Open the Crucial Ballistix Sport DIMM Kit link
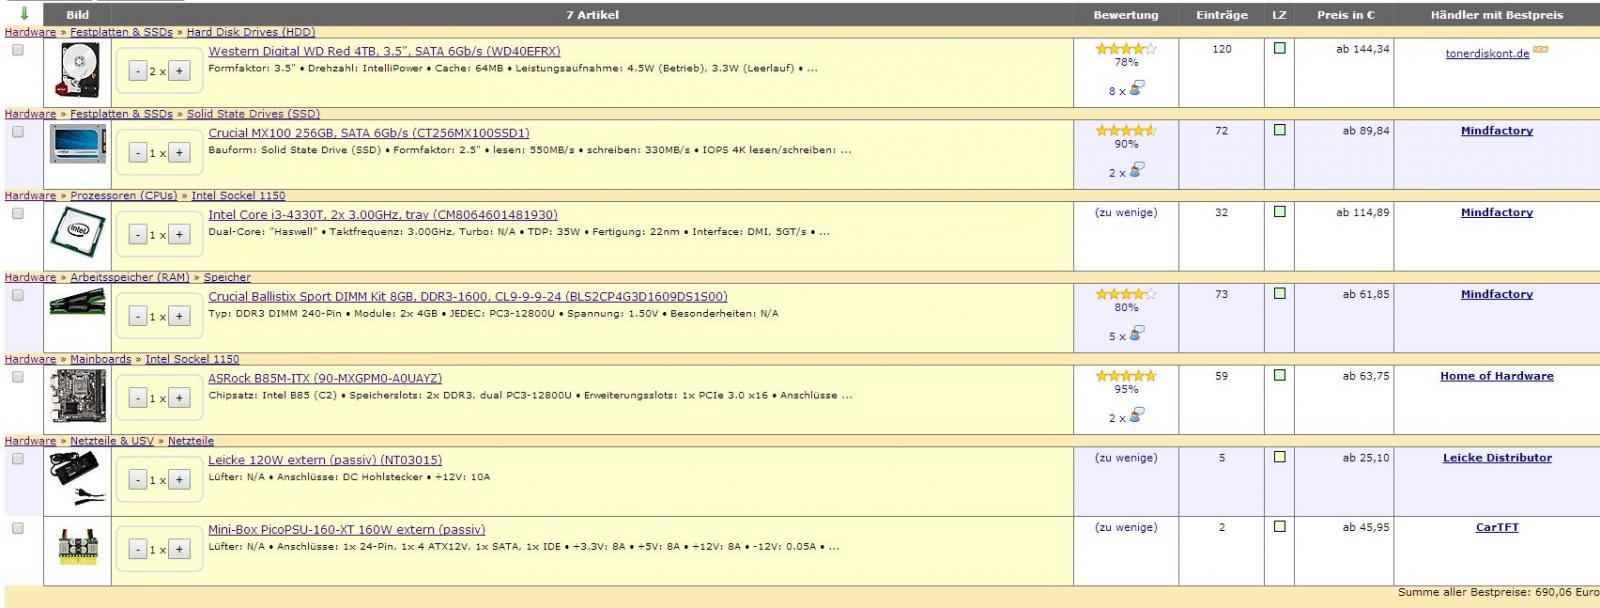The width and height of the screenshot is (1600, 608). 468,297
